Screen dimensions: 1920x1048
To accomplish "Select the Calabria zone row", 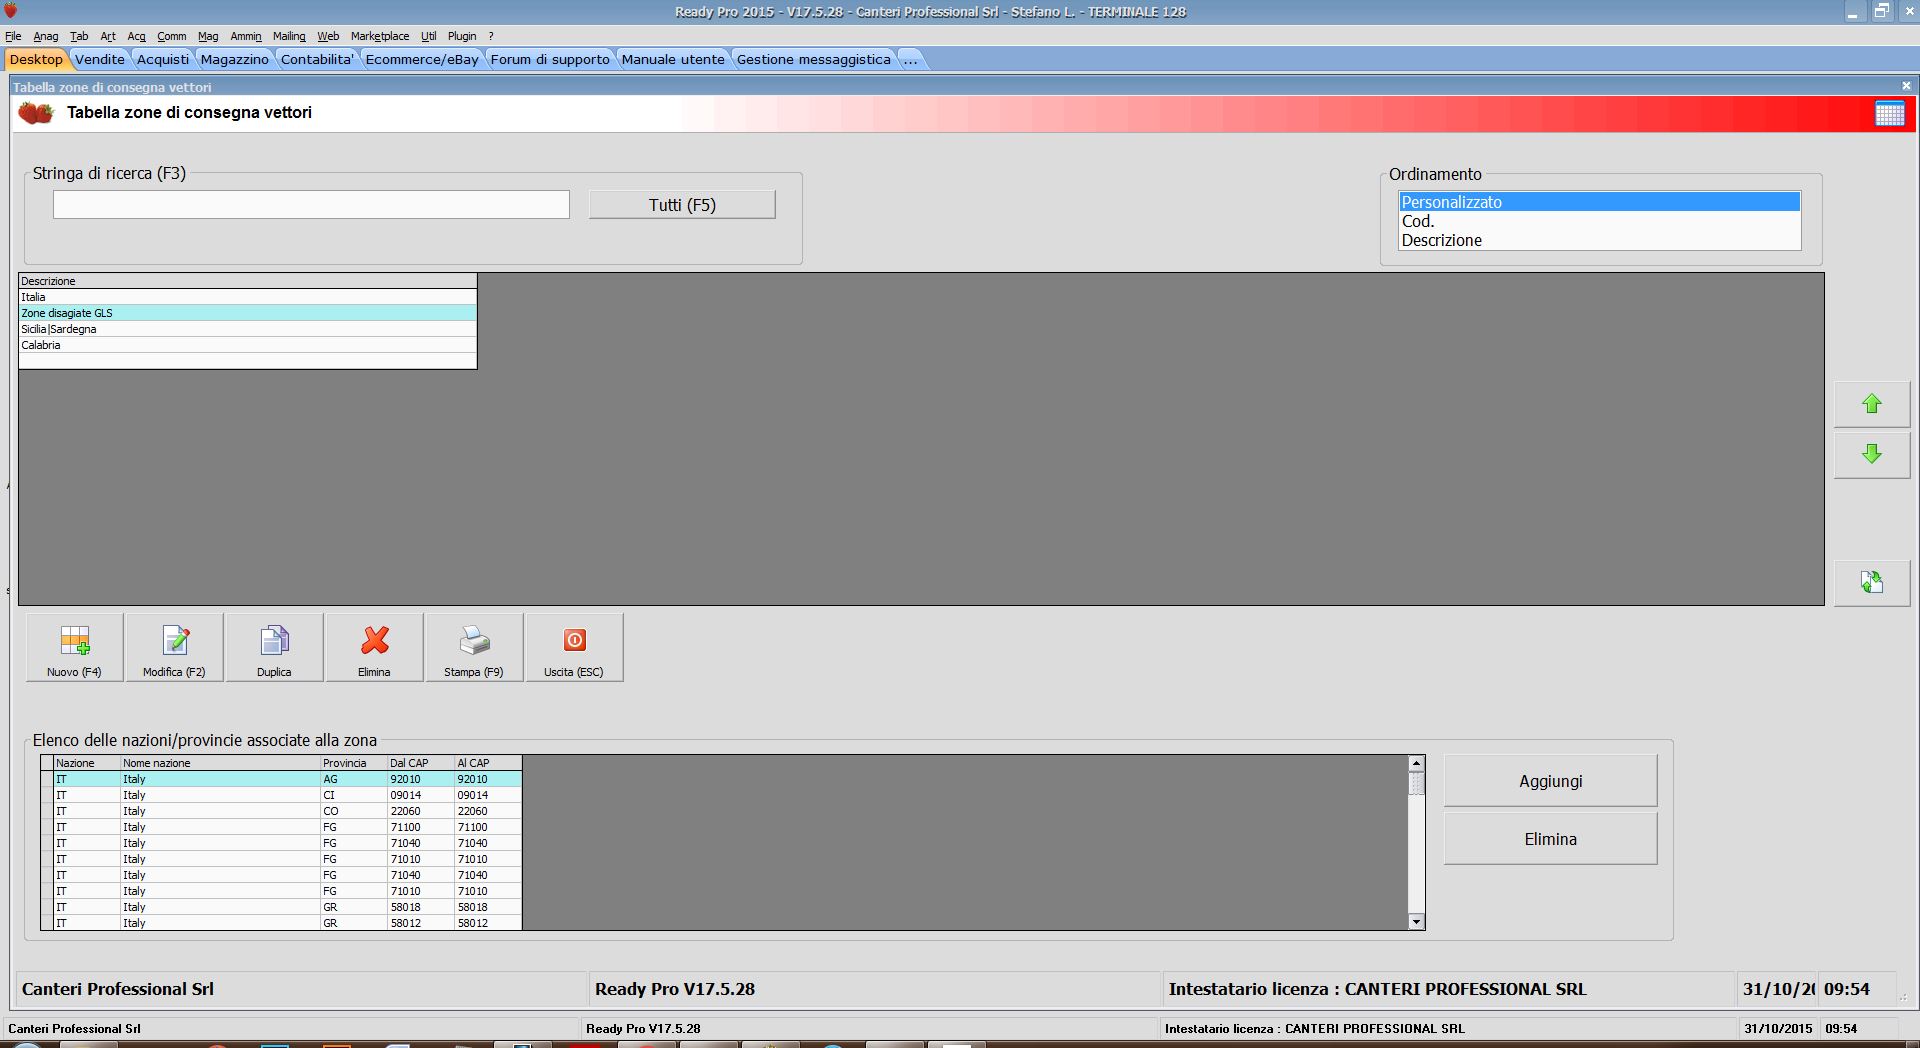I will tap(248, 345).
